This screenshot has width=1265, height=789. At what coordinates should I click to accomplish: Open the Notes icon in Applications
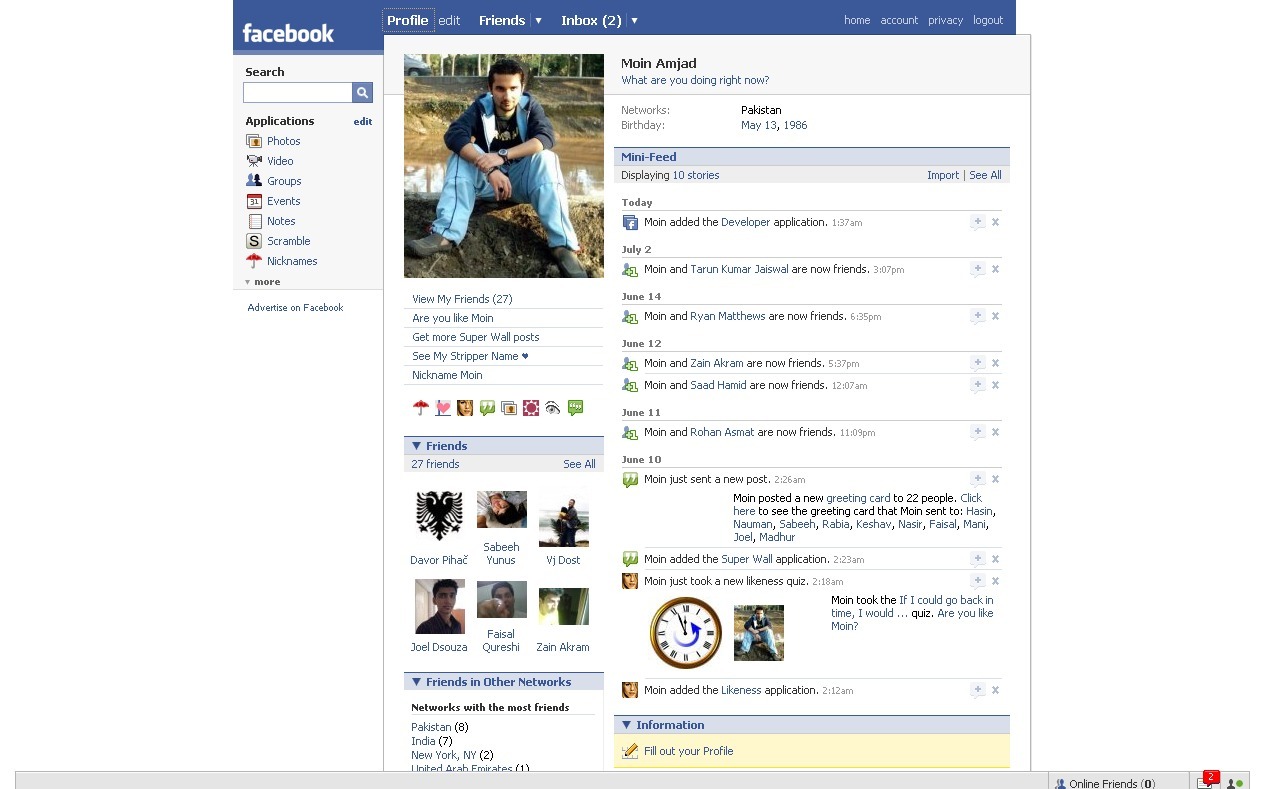254,221
